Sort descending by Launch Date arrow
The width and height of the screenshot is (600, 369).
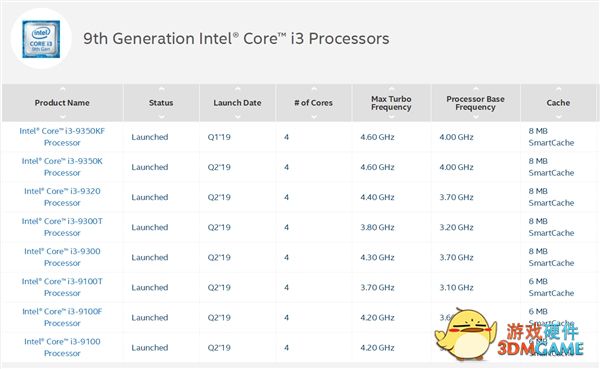point(237,117)
